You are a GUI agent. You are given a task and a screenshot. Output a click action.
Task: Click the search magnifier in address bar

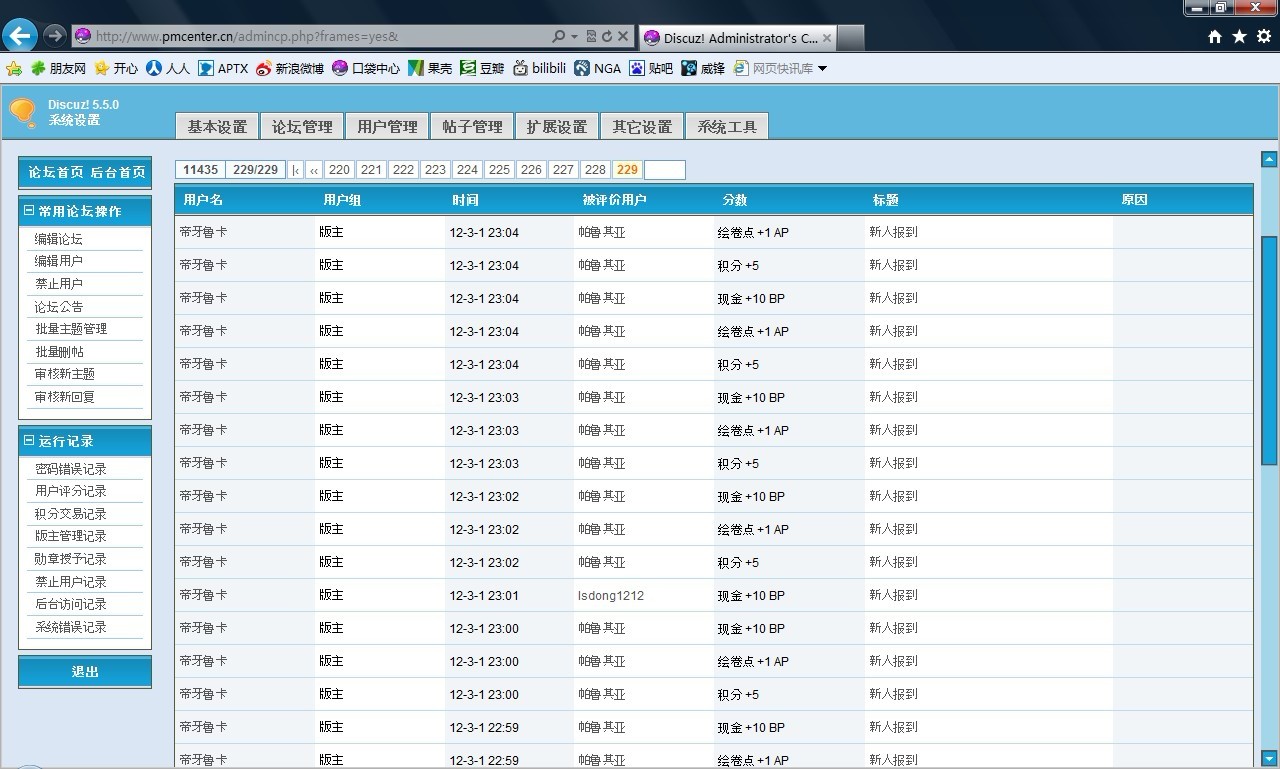tap(559, 36)
